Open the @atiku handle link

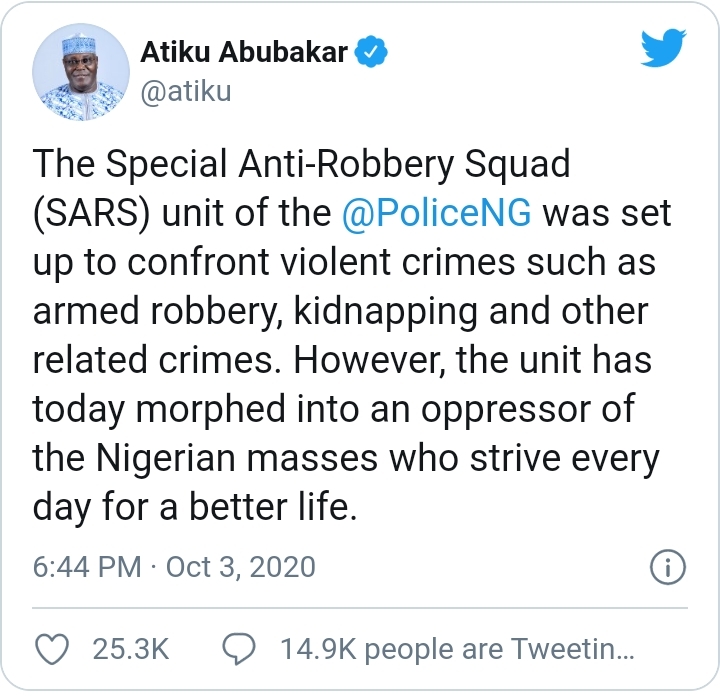click(x=185, y=92)
